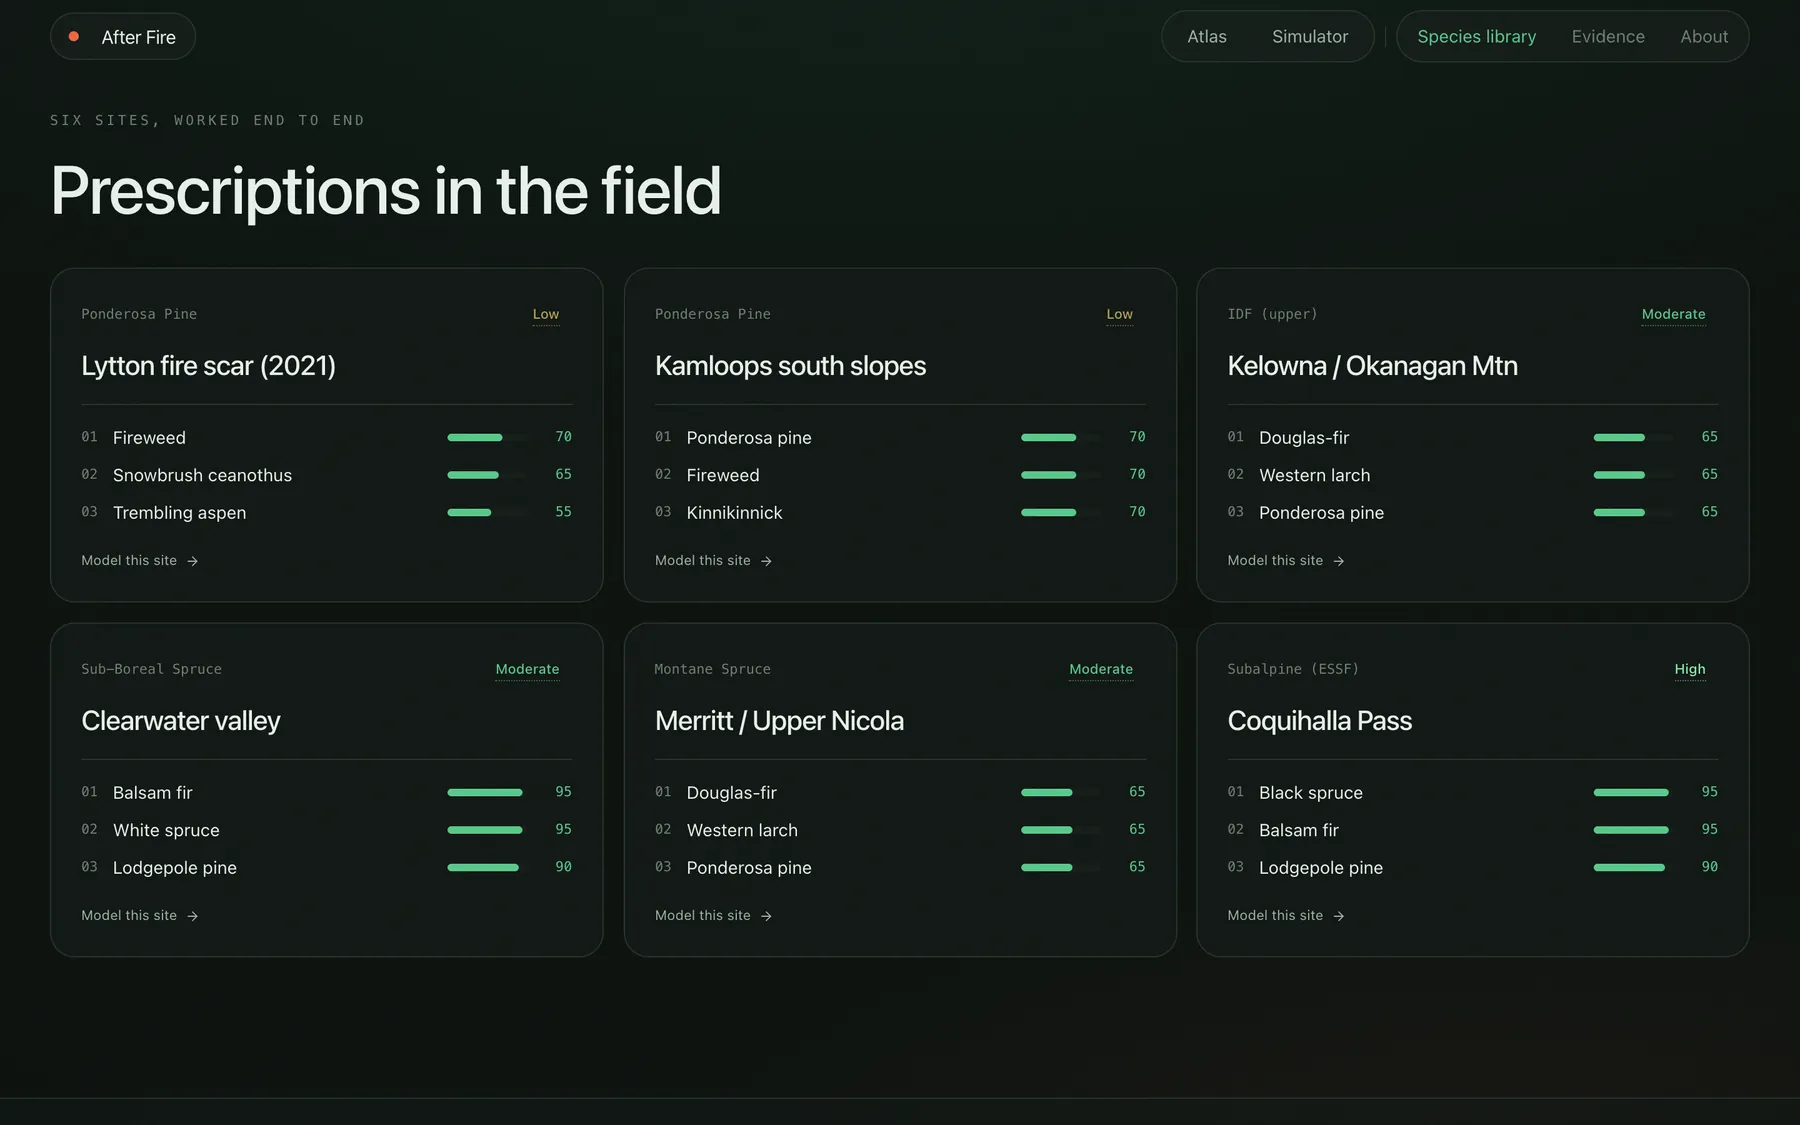Click arrow icon in Kelowna / Okanagan Mtn card
The height and width of the screenshot is (1125, 1800).
1339,562
